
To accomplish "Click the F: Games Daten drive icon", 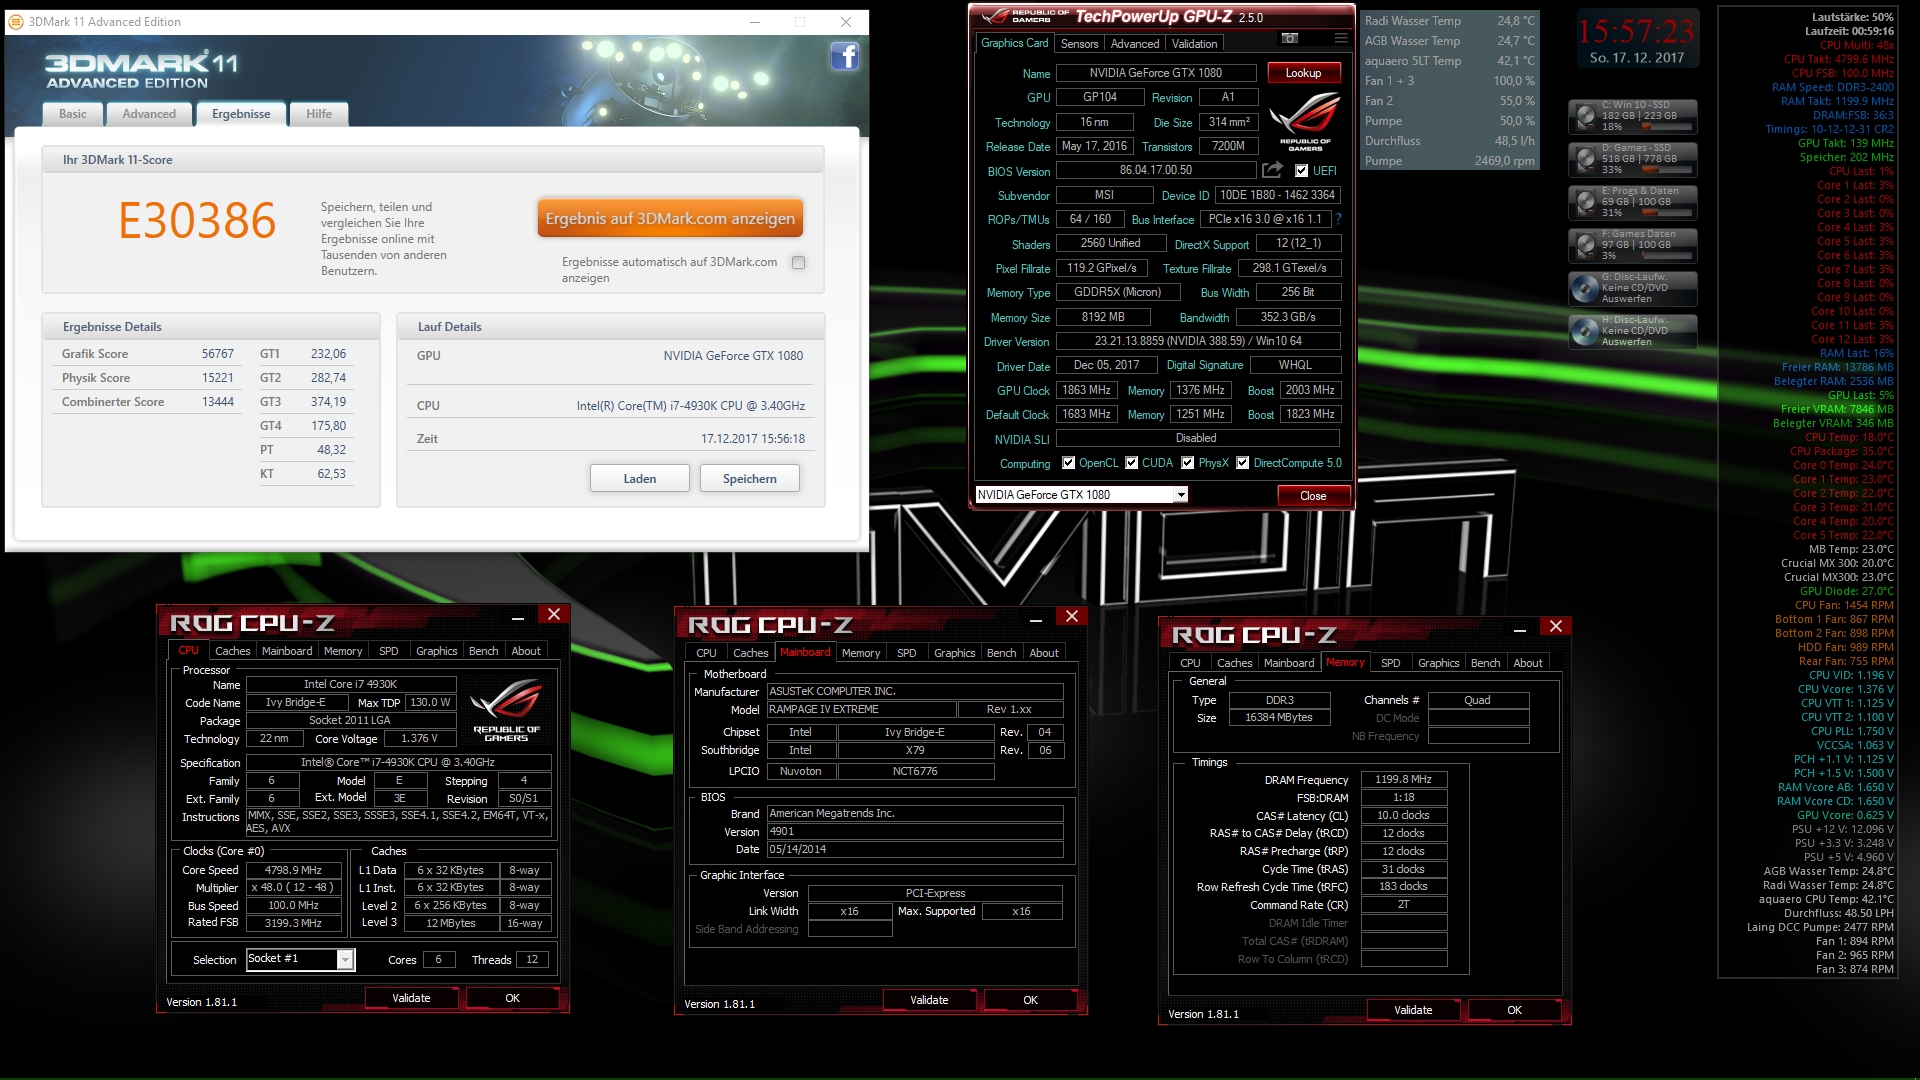I will click(x=1585, y=246).
